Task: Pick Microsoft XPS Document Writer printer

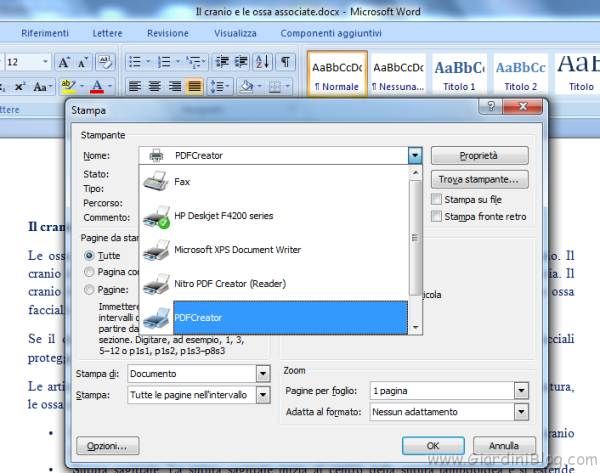Action: click(237, 250)
